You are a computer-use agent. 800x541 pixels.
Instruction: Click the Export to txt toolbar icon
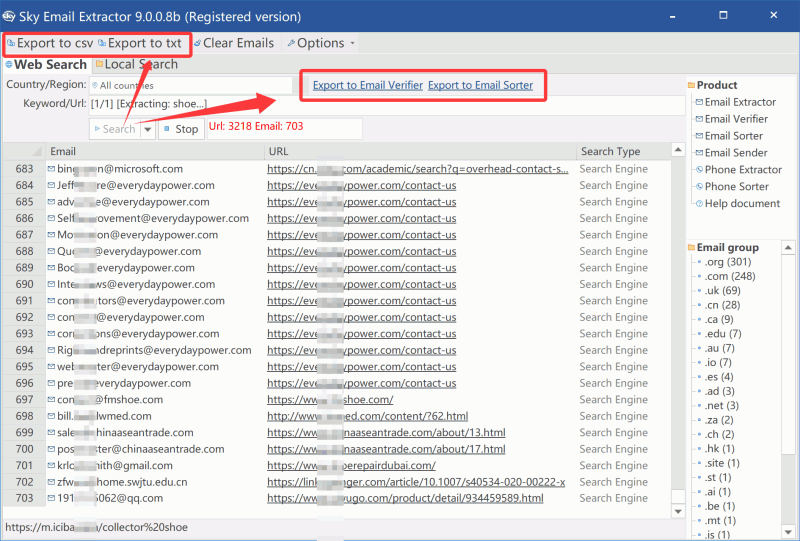139,43
